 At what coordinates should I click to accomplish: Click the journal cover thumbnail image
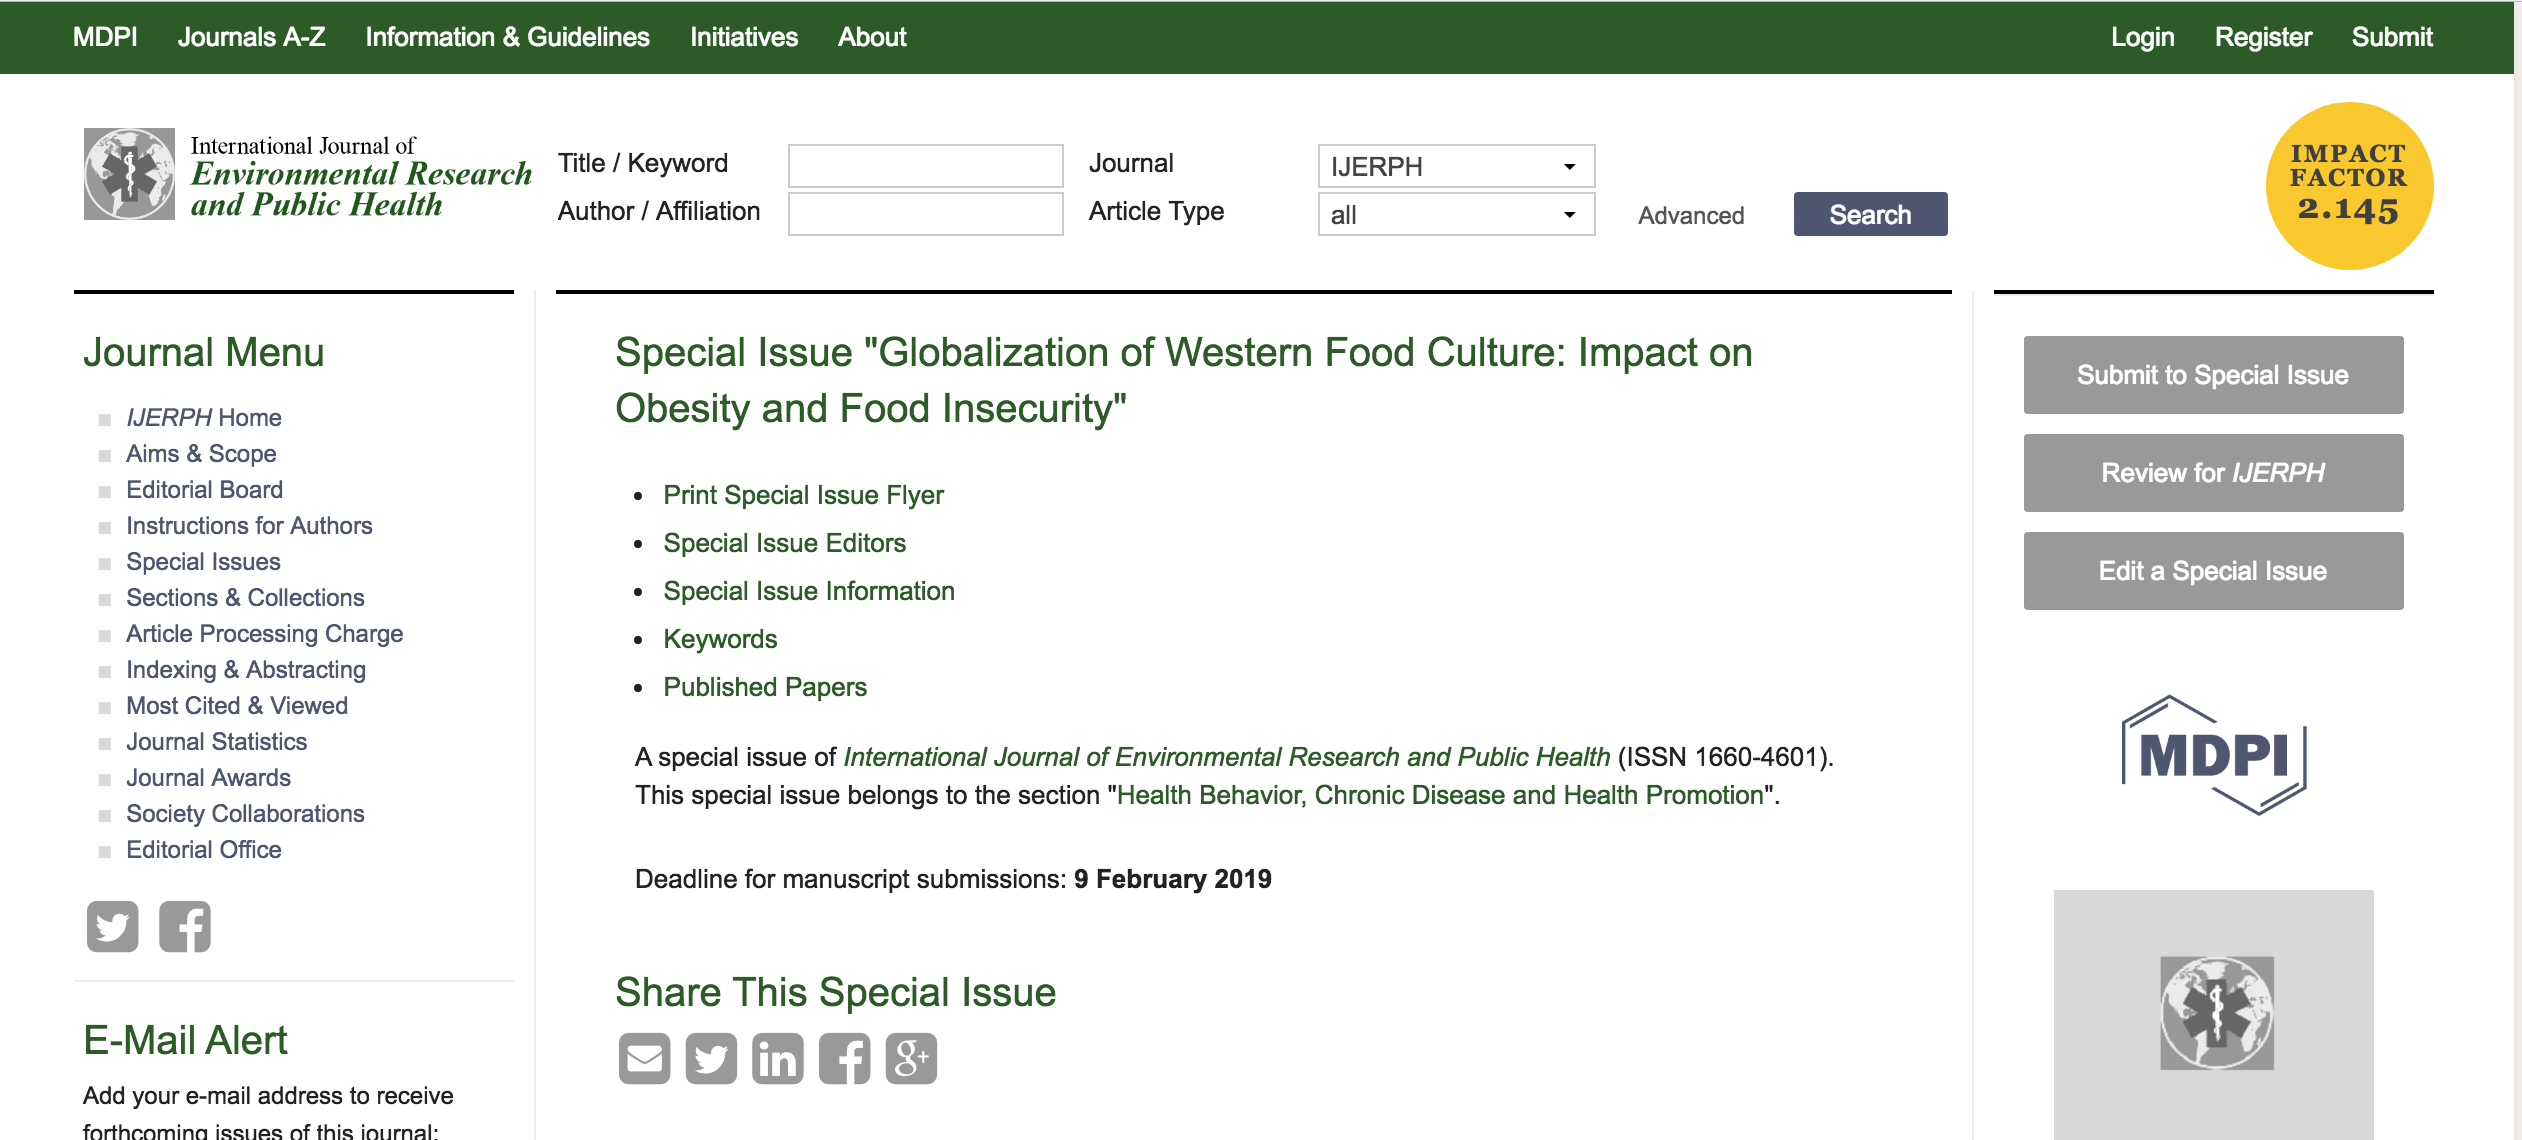[x=2213, y=1013]
